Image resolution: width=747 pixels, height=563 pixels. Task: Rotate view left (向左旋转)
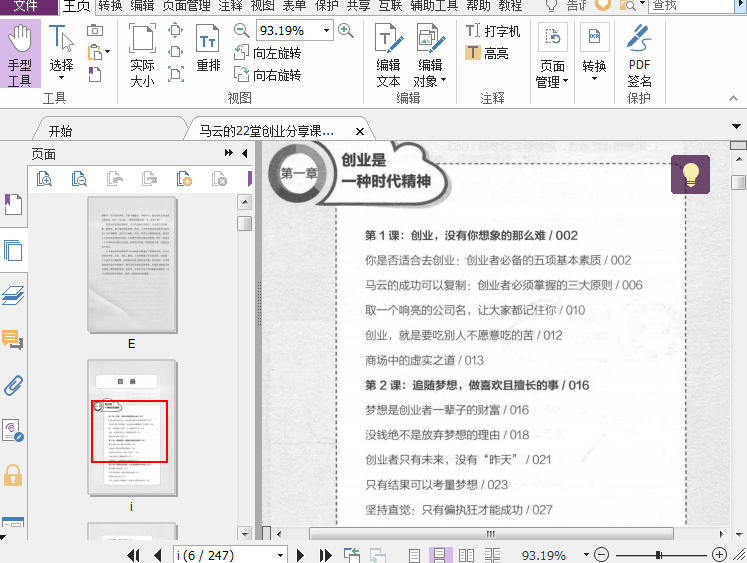tap(268, 53)
